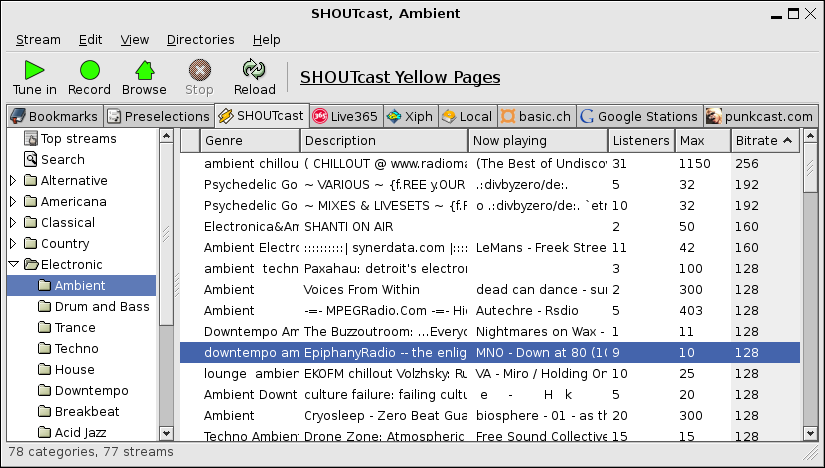Select the punkcast.com tab
This screenshot has width=825, height=468.
tap(762, 116)
